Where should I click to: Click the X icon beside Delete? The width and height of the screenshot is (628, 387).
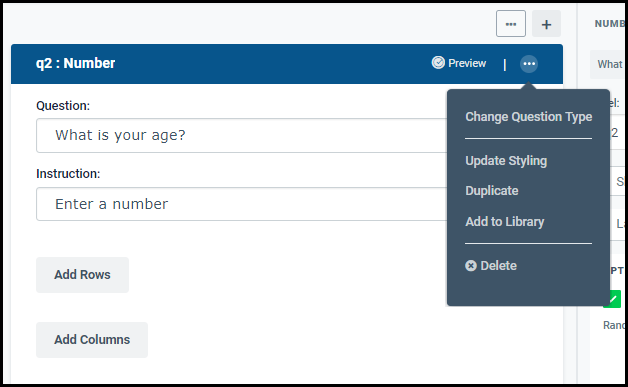click(471, 266)
